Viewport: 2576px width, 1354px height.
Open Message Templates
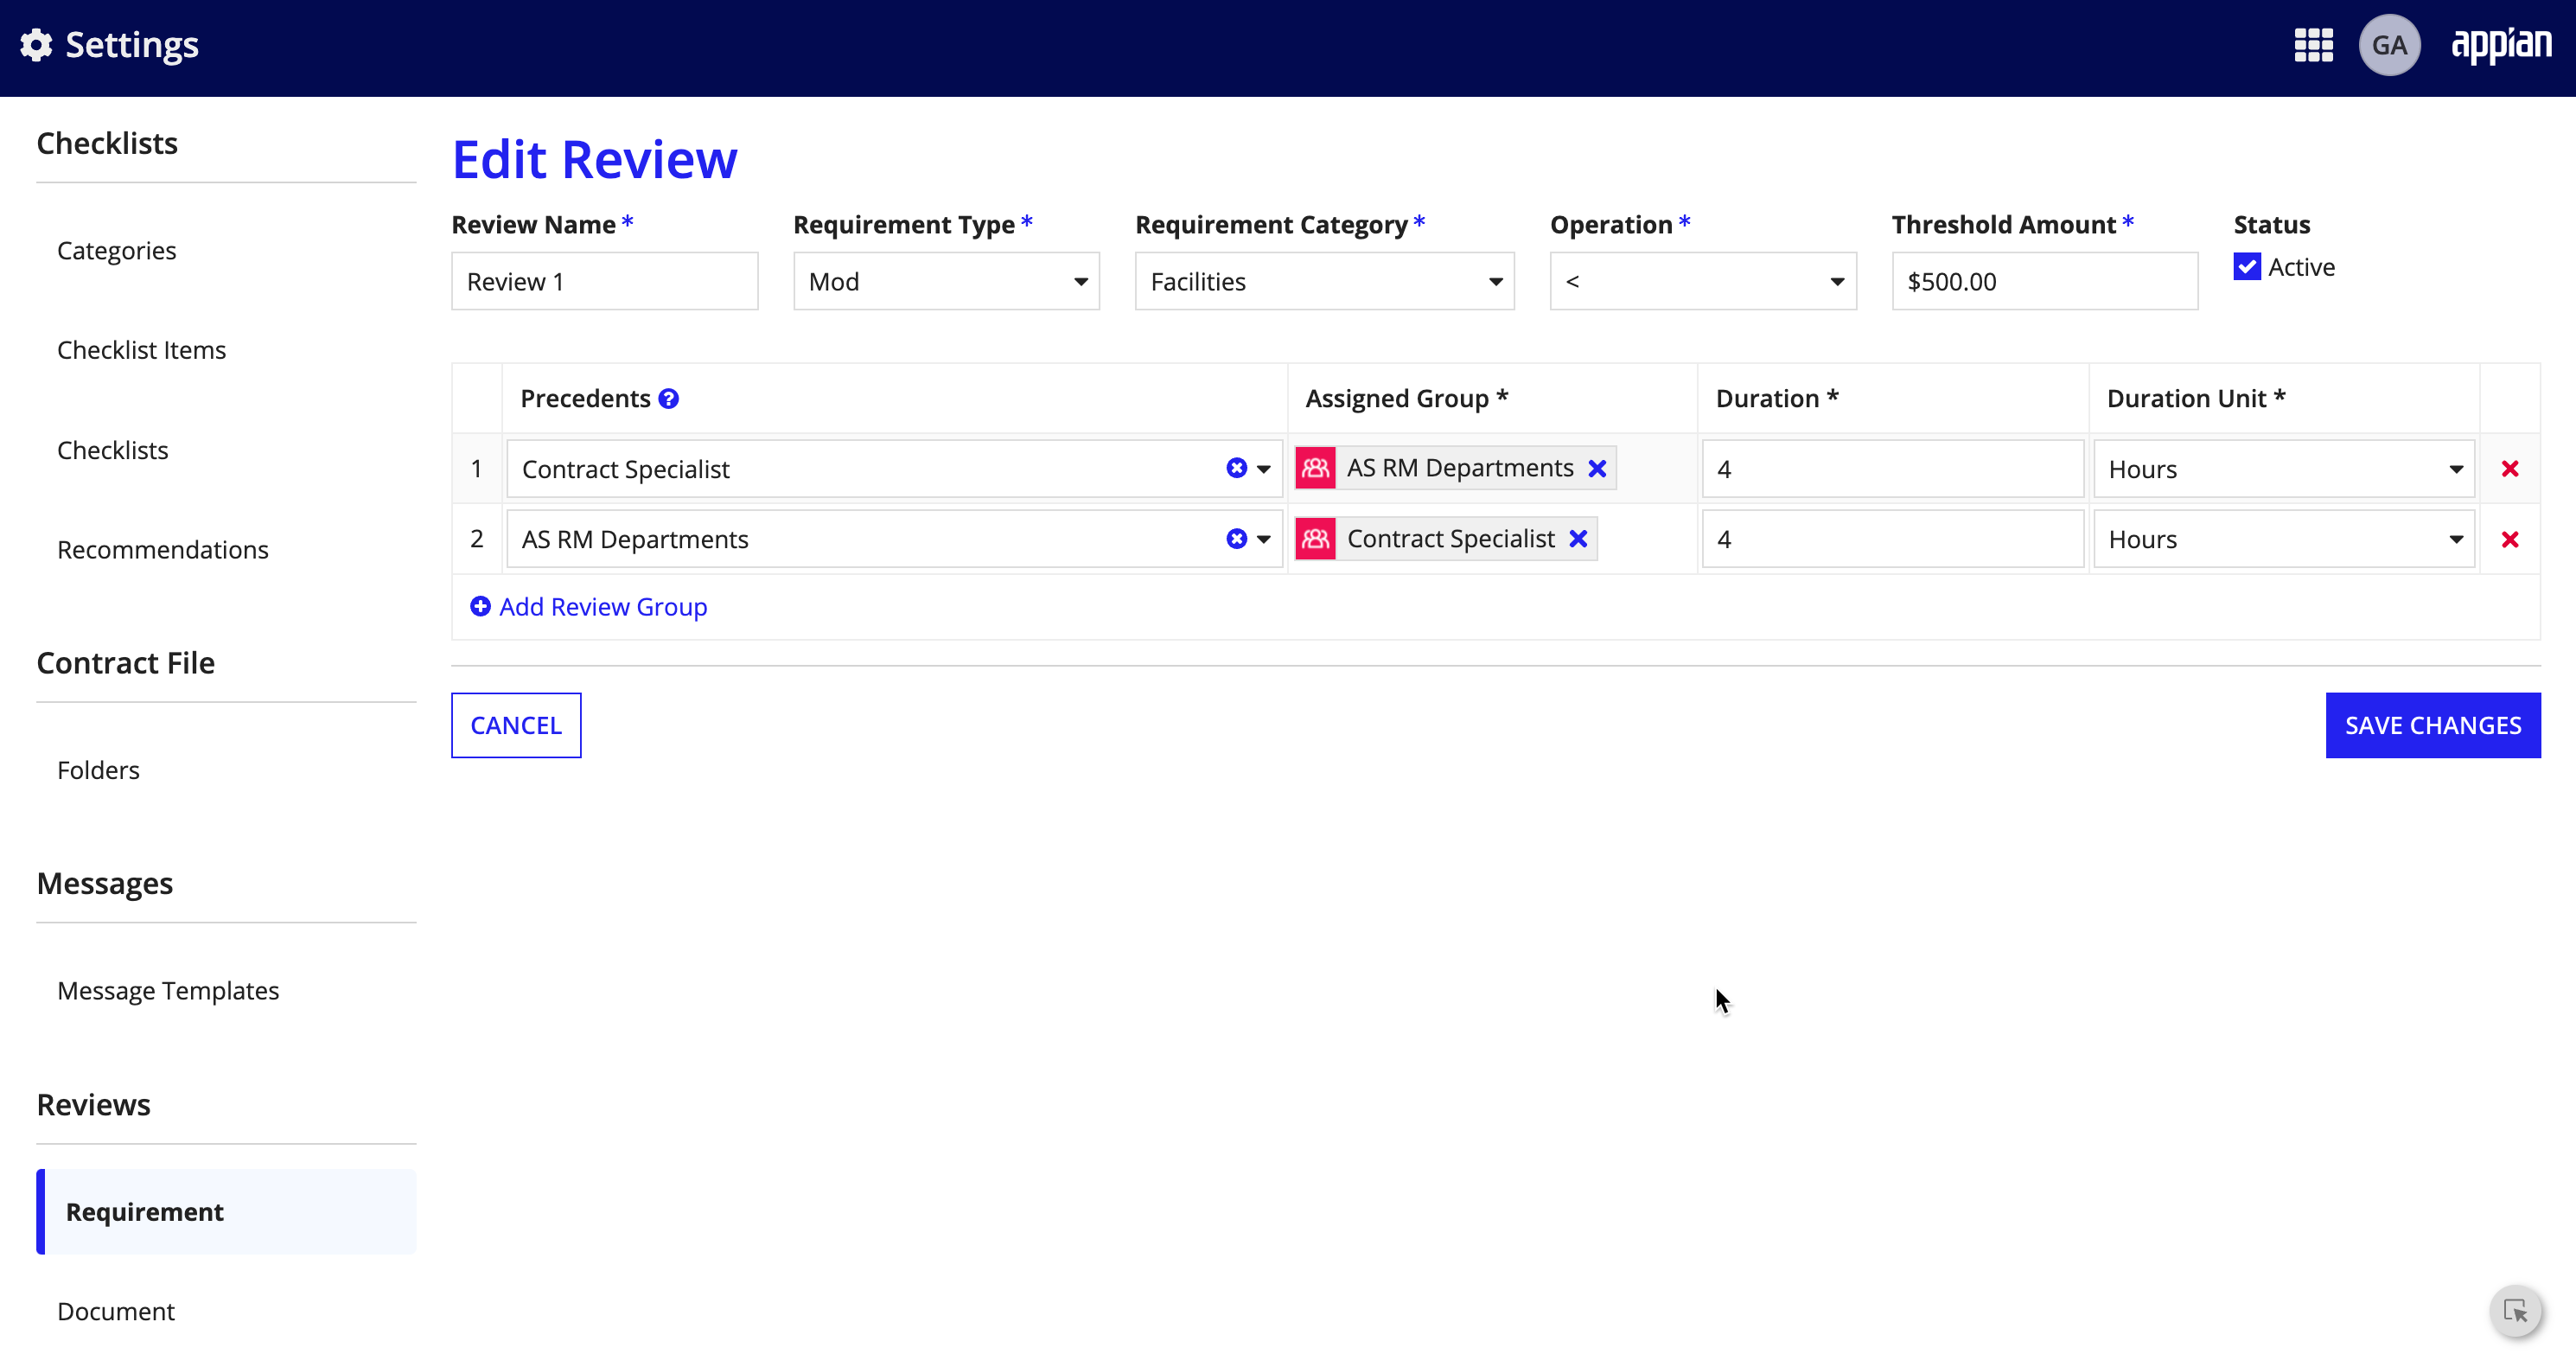click(x=168, y=990)
